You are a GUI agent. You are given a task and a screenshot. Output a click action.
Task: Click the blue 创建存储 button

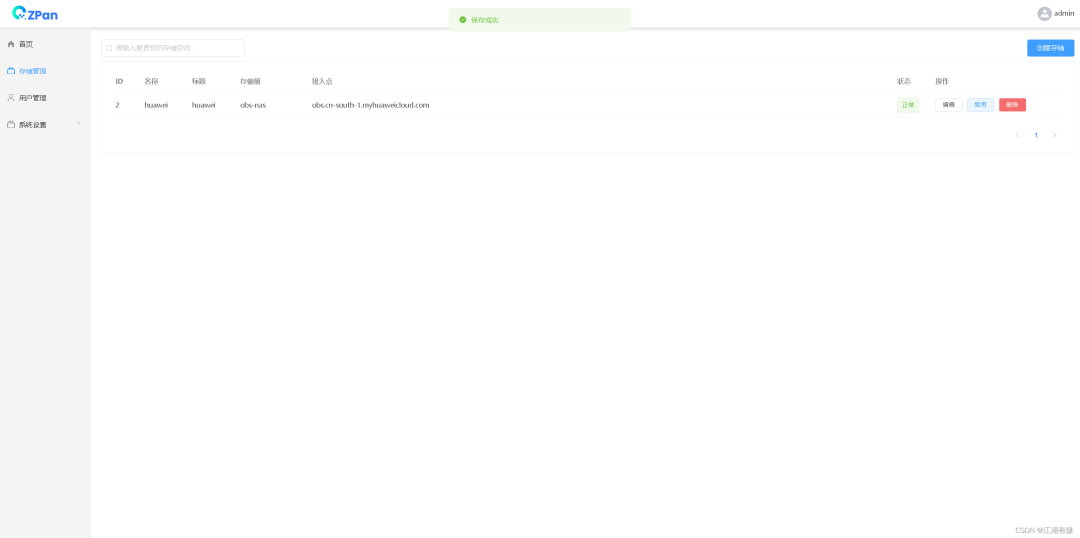click(1050, 48)
